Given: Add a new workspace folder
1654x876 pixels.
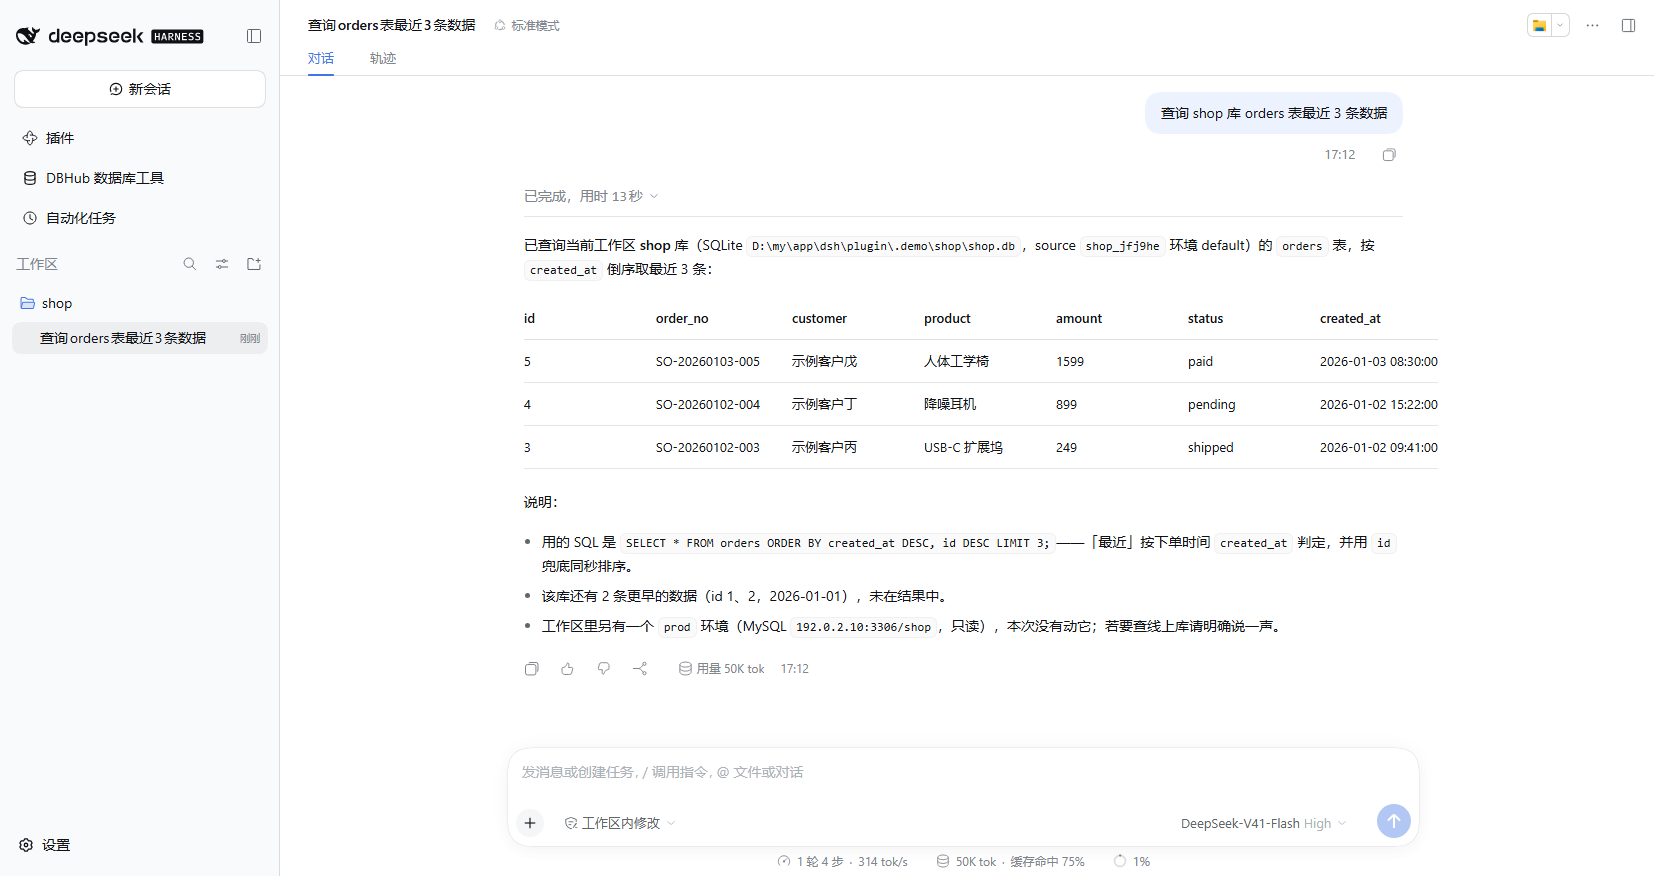Looking at the screenshot, I should coord(254,264).
